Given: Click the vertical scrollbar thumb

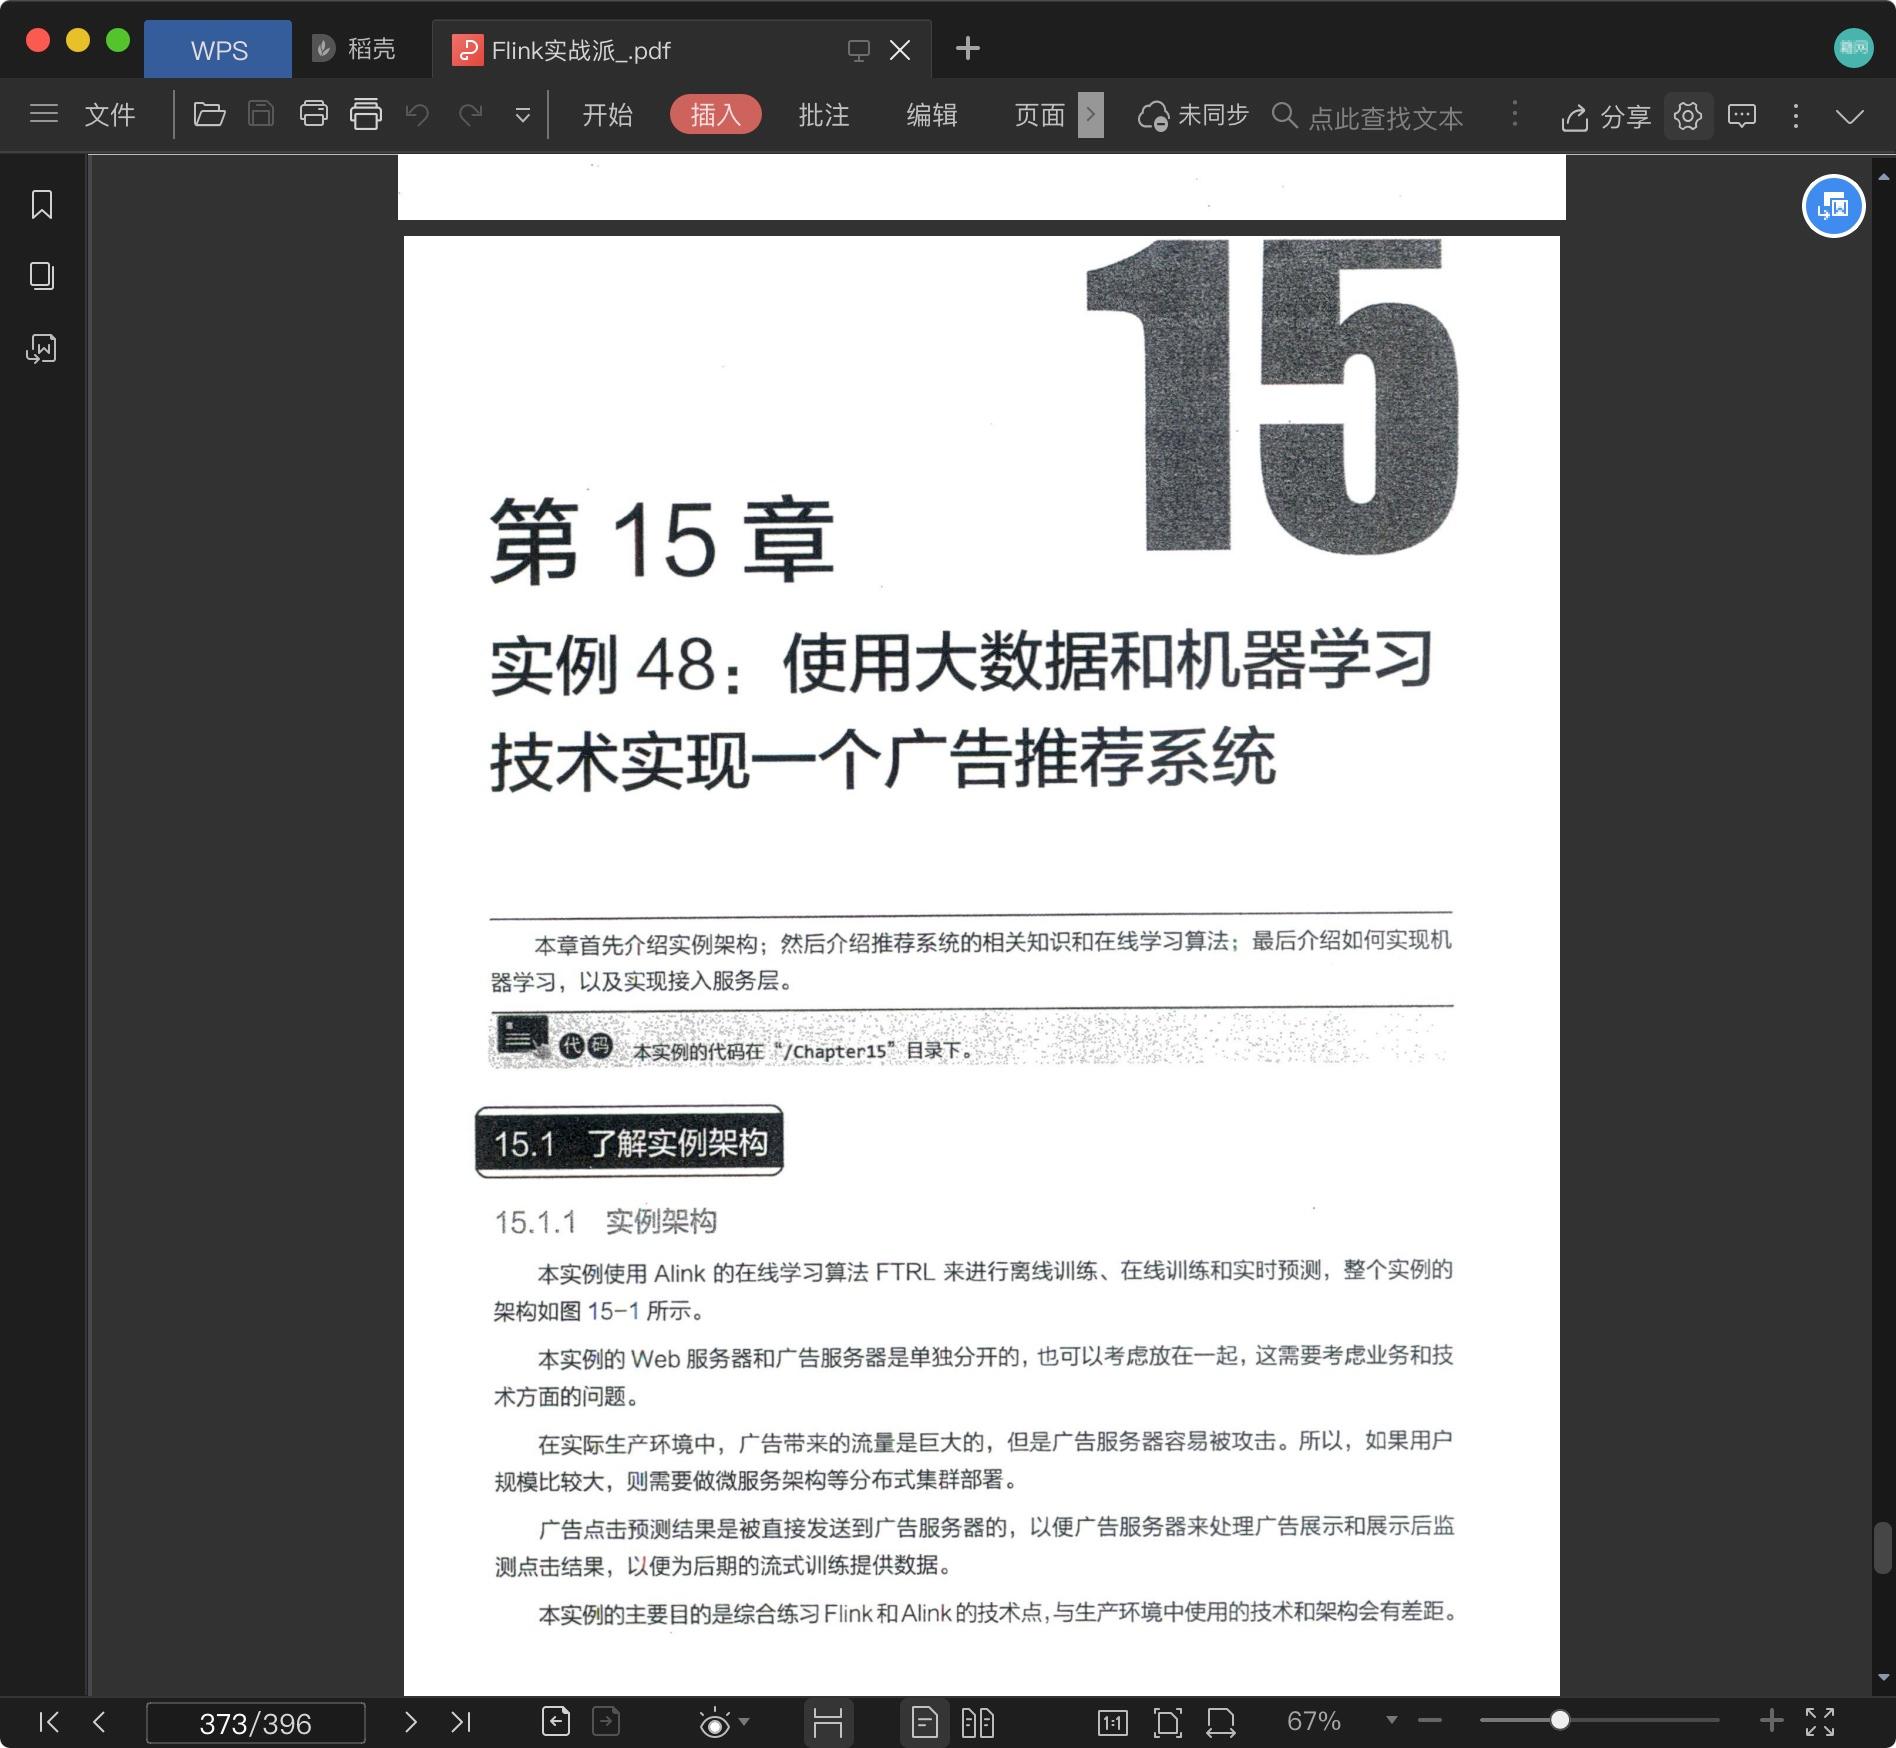Looking at the screenshot, I should click(x=1883, y=1548).
